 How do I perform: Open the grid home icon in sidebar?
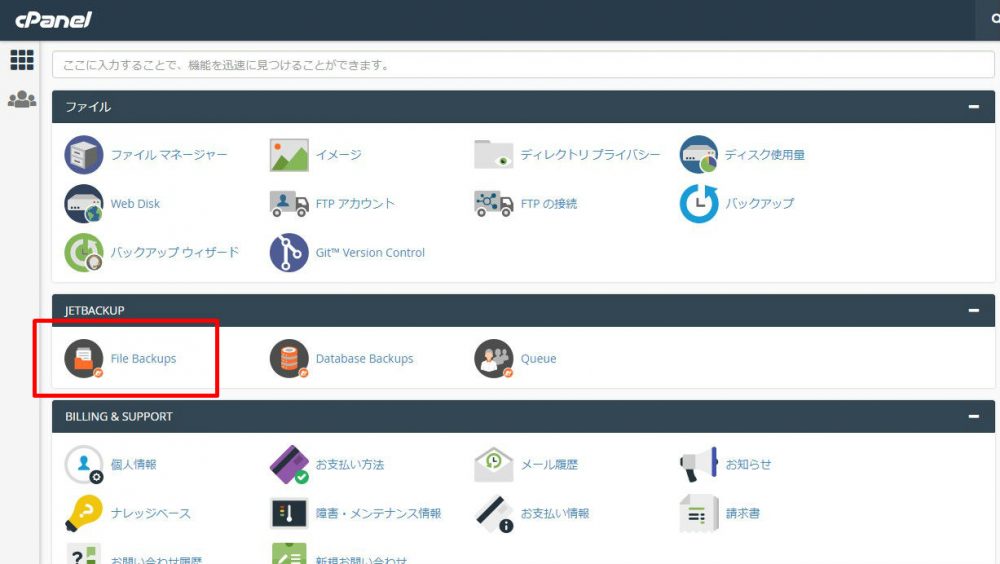[x=22, y=60]
